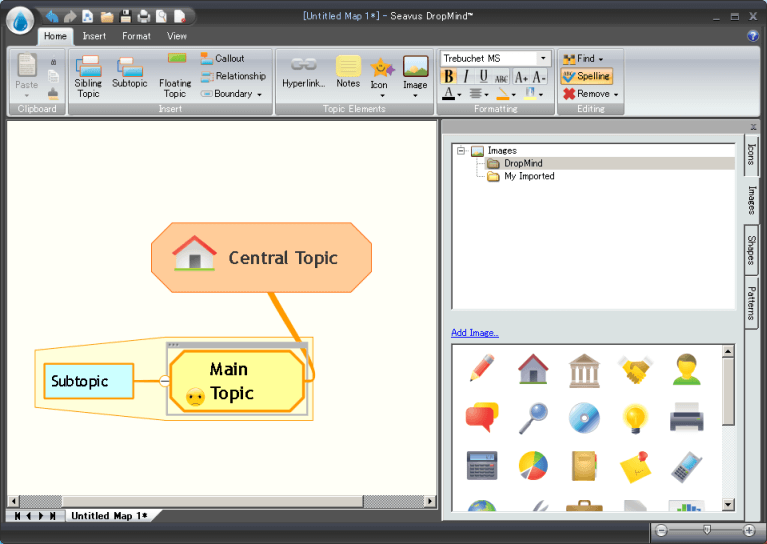Toggle Underline formatting
767x544 pixels.
pos(484,76)
